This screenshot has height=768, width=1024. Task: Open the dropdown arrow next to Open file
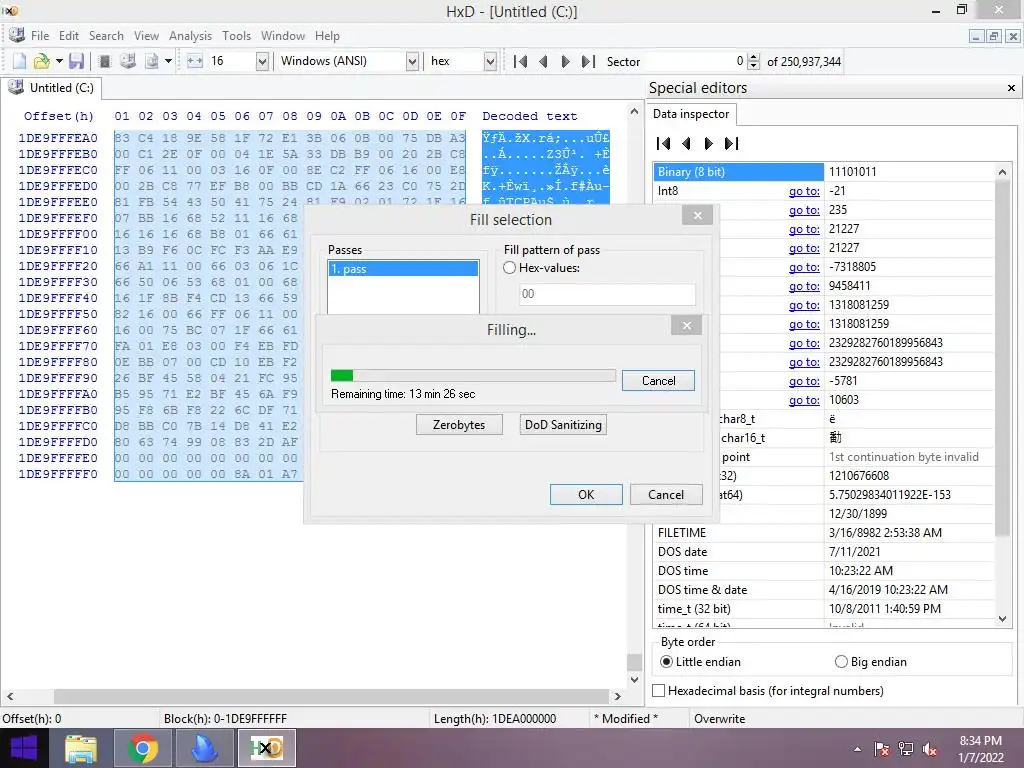59,61
